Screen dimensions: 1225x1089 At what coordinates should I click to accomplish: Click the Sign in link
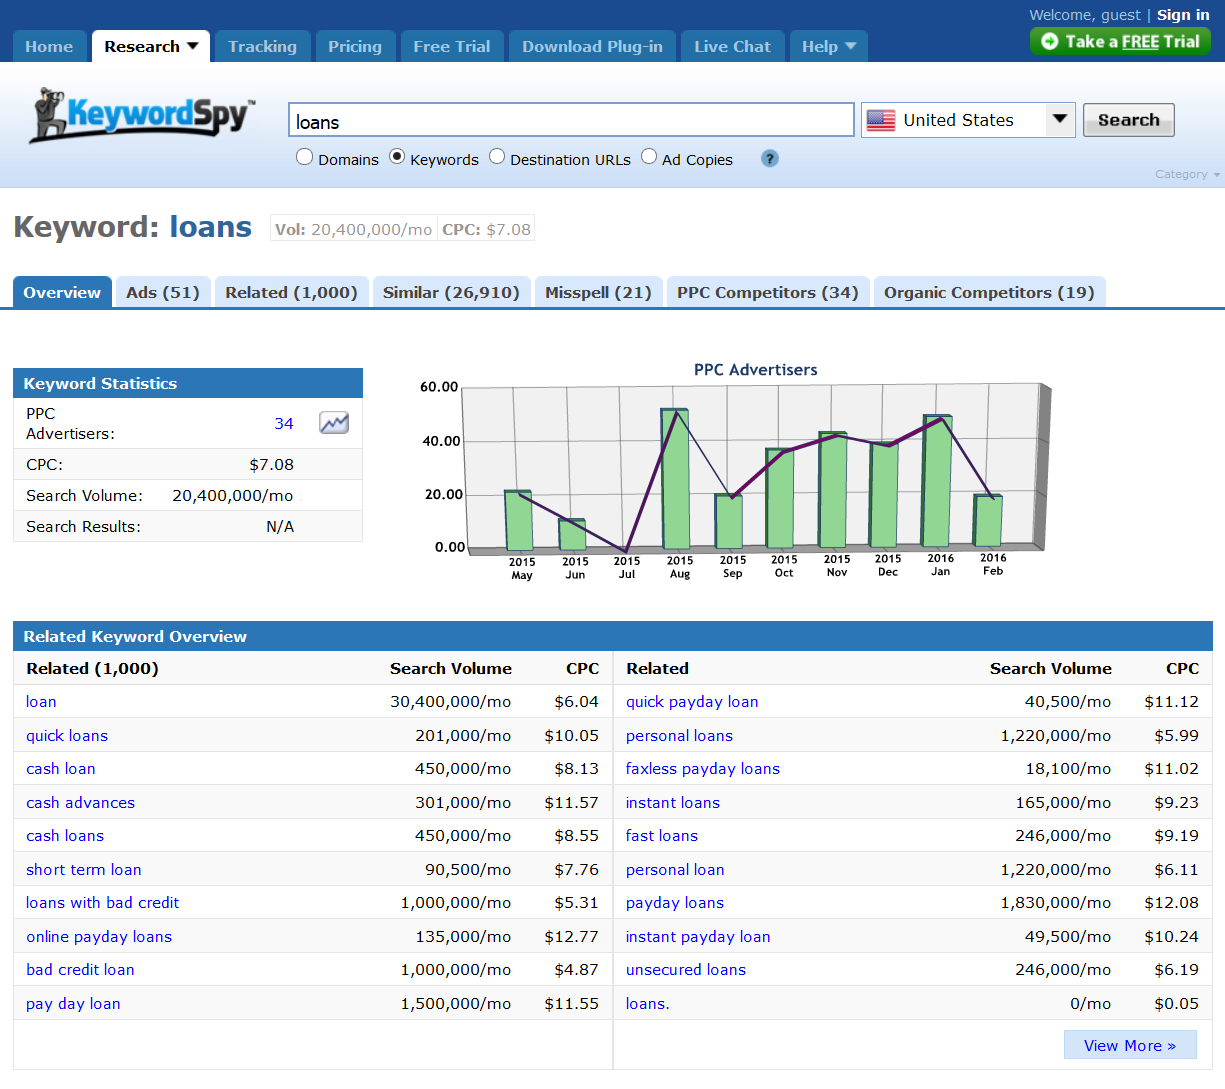point(1183,15)
